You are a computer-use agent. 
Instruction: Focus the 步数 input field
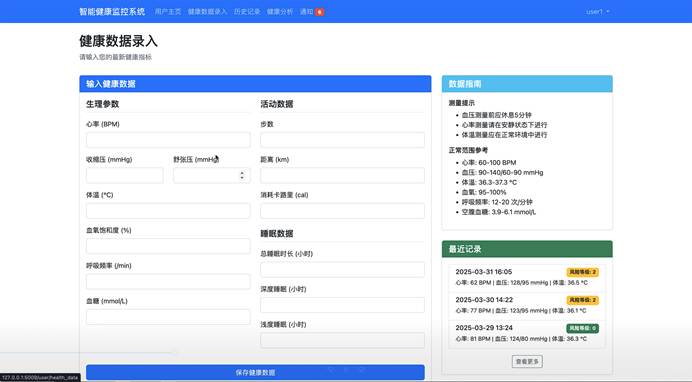(342, 140)
